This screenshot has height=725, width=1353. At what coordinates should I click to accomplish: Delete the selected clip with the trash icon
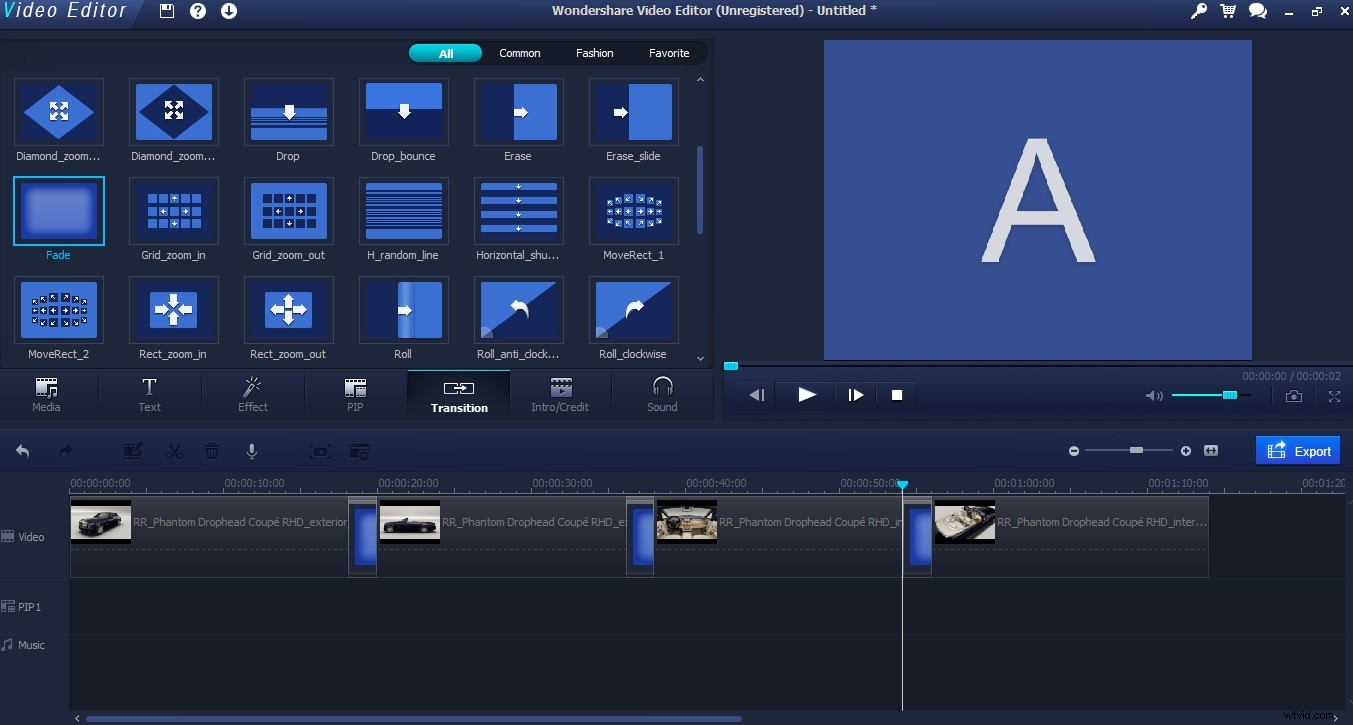point(212,451)
